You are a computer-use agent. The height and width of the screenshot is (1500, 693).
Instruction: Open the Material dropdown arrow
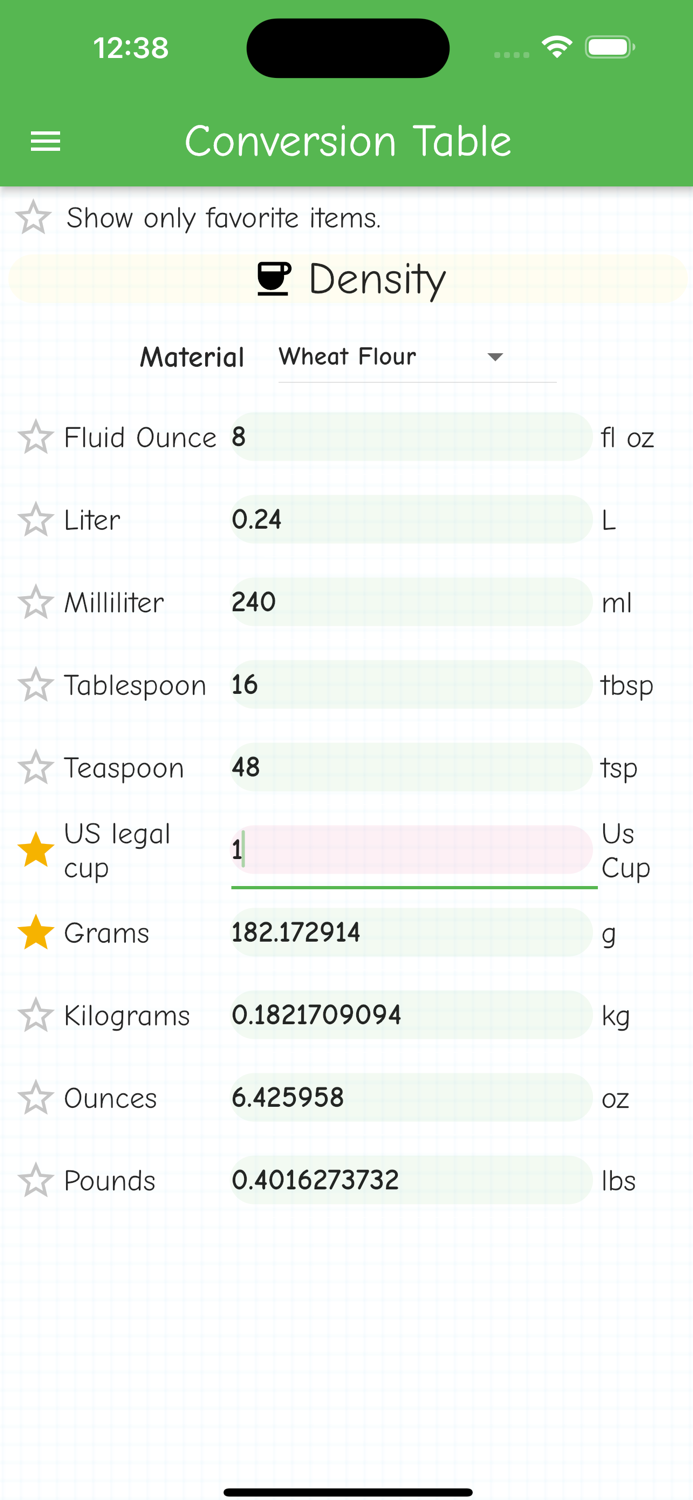495,357
